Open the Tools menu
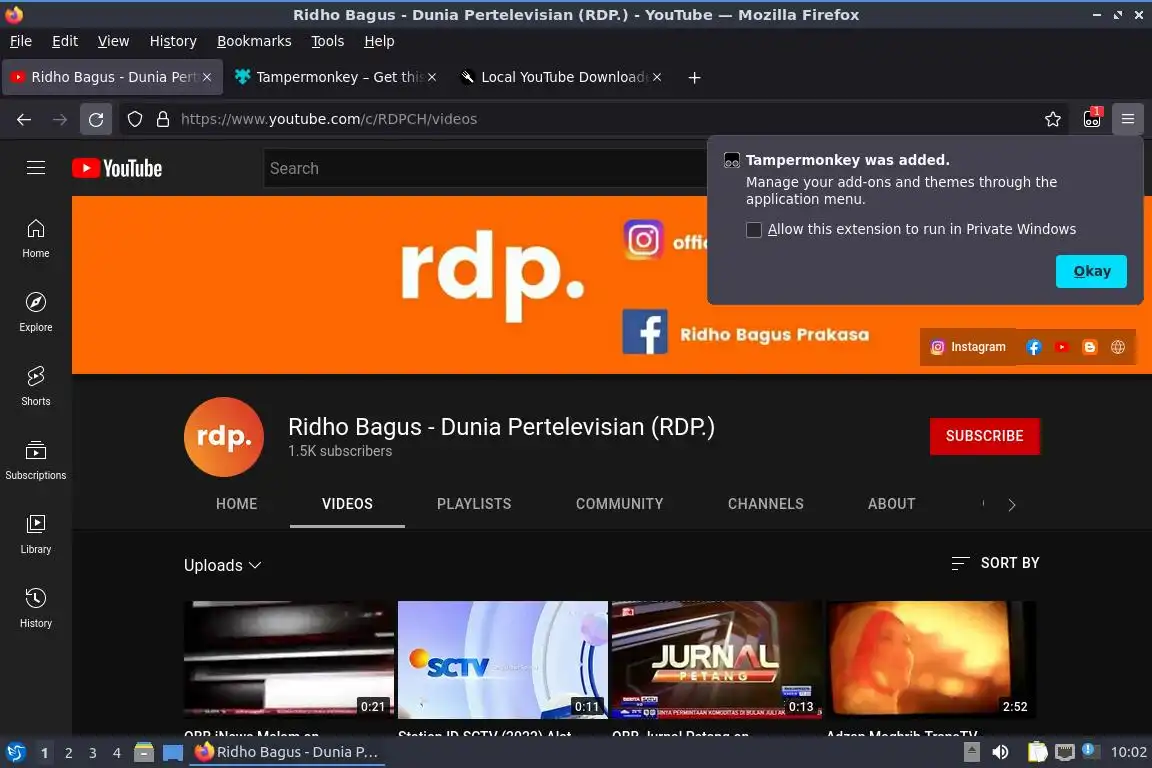 [x=328, y=41]
